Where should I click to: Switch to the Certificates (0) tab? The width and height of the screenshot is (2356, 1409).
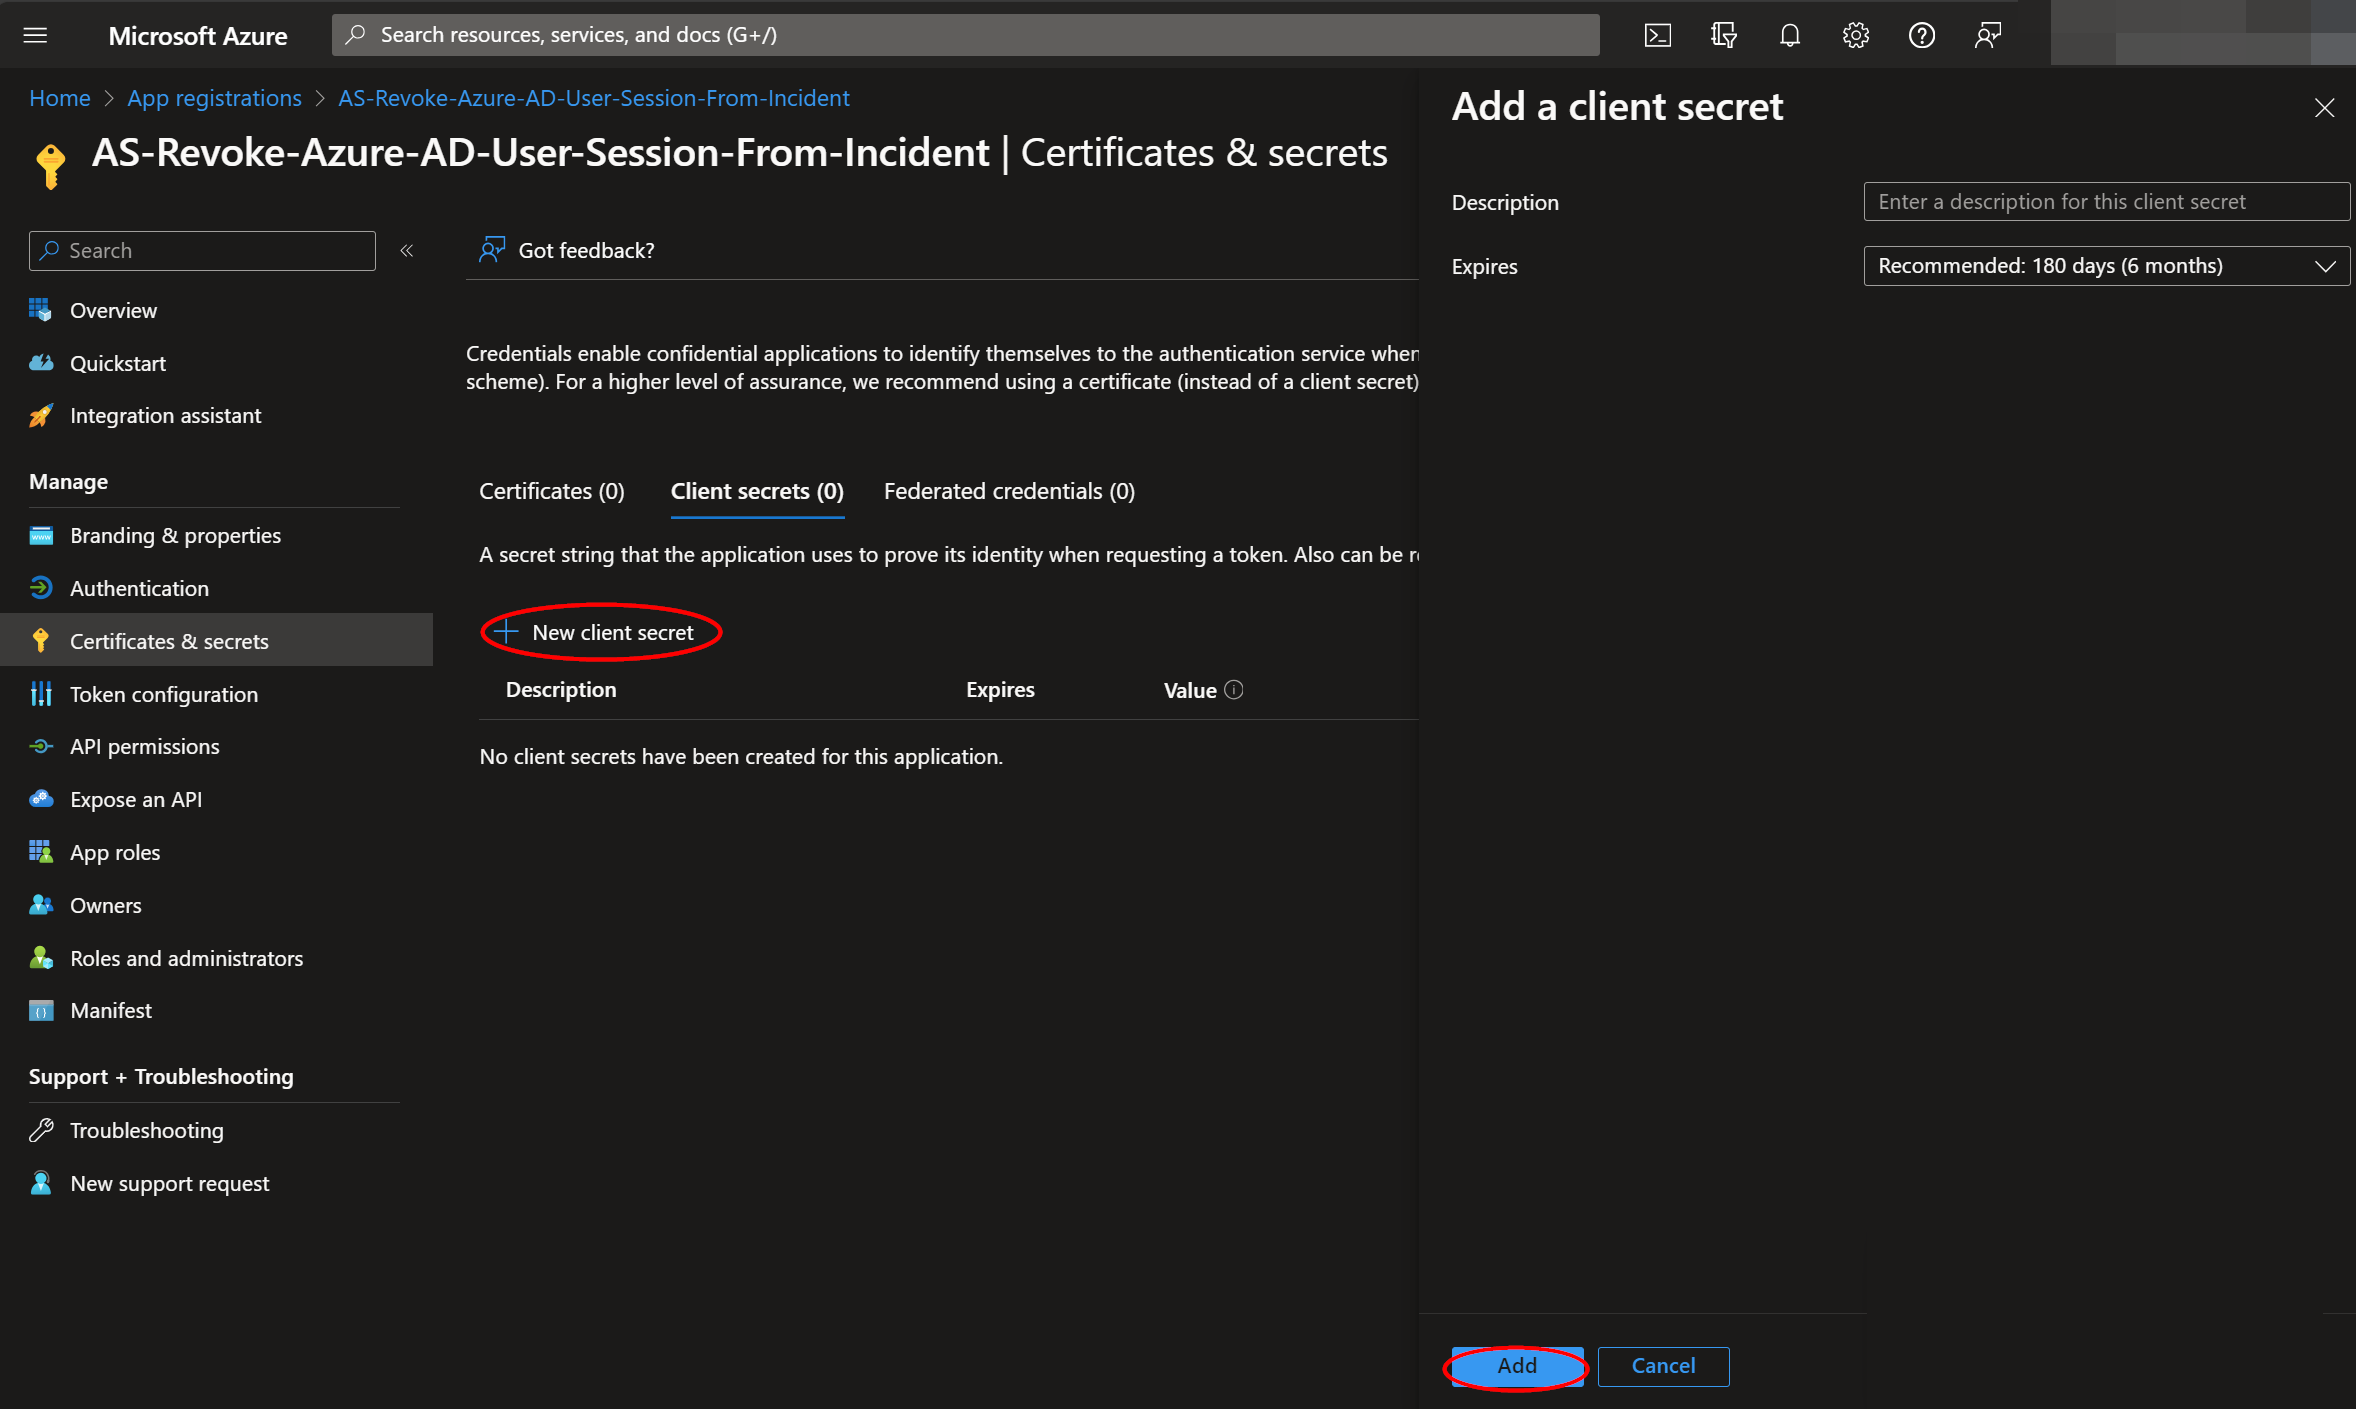click(551, 491)
